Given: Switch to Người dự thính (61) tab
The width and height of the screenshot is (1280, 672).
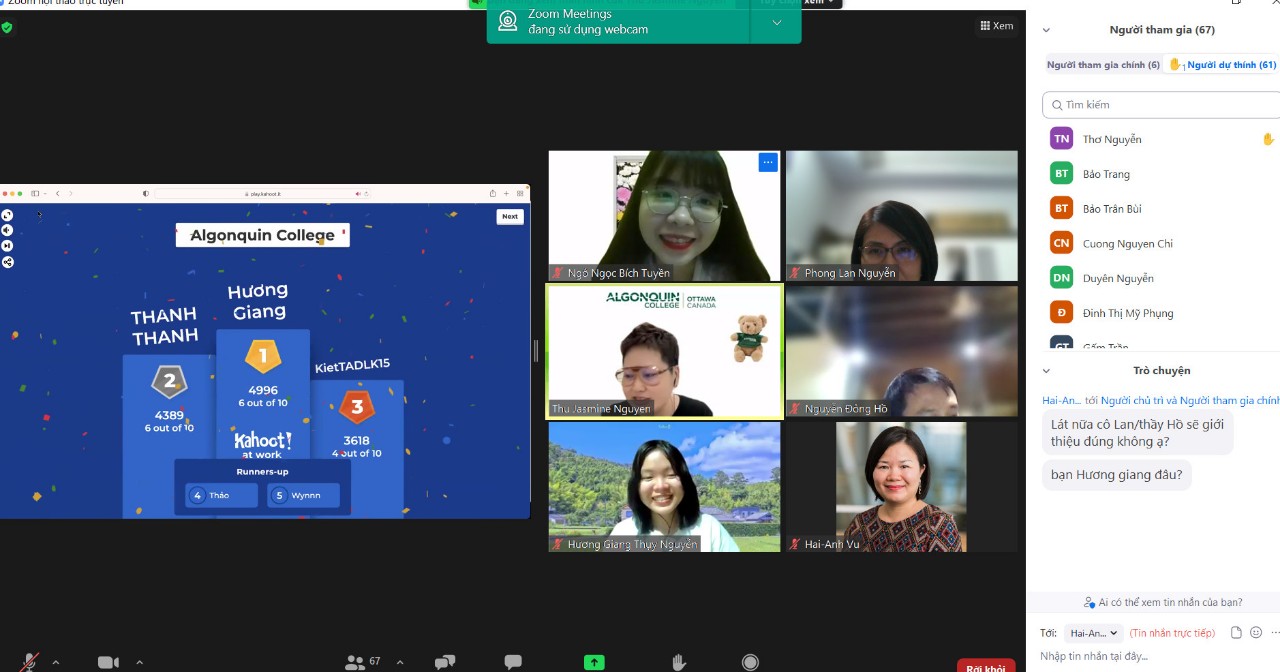Looking at the screenshot, I should click(1224, 65).
